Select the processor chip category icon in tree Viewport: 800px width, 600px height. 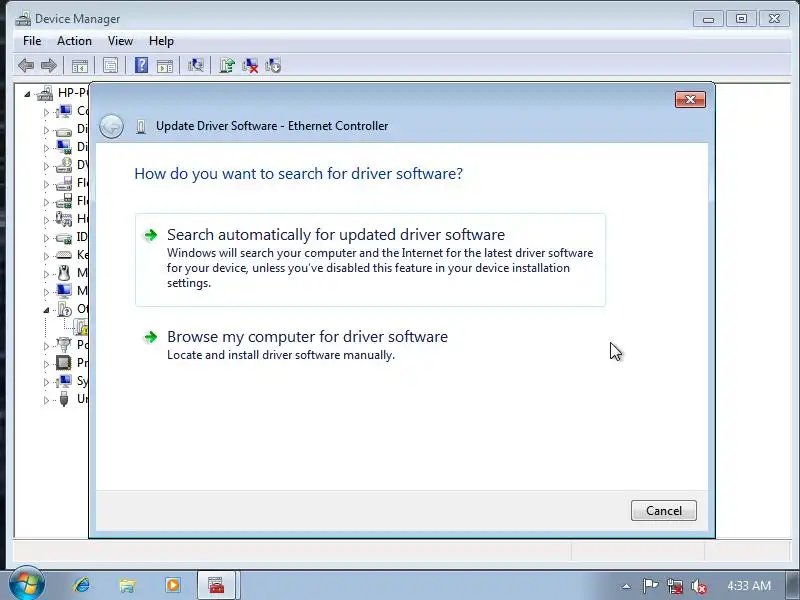[x=64, y=363]
